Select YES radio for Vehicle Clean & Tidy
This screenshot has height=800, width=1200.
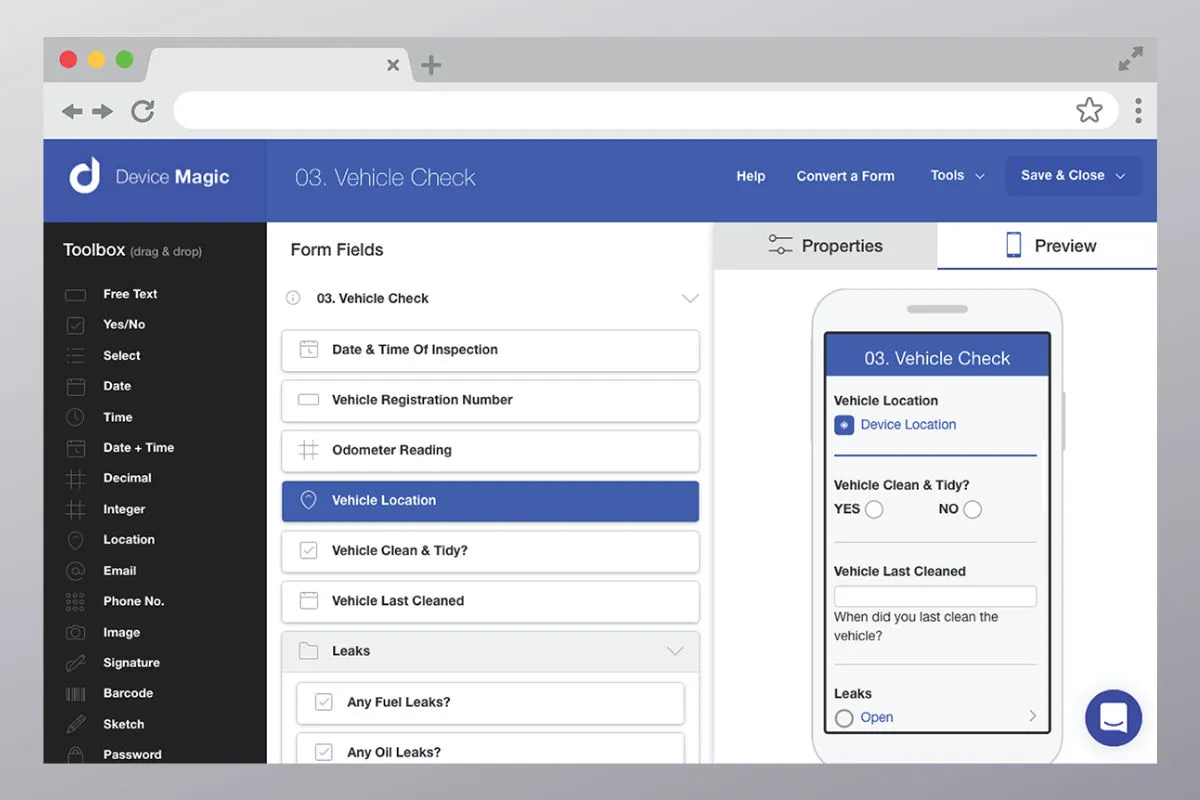pos(874,509)
